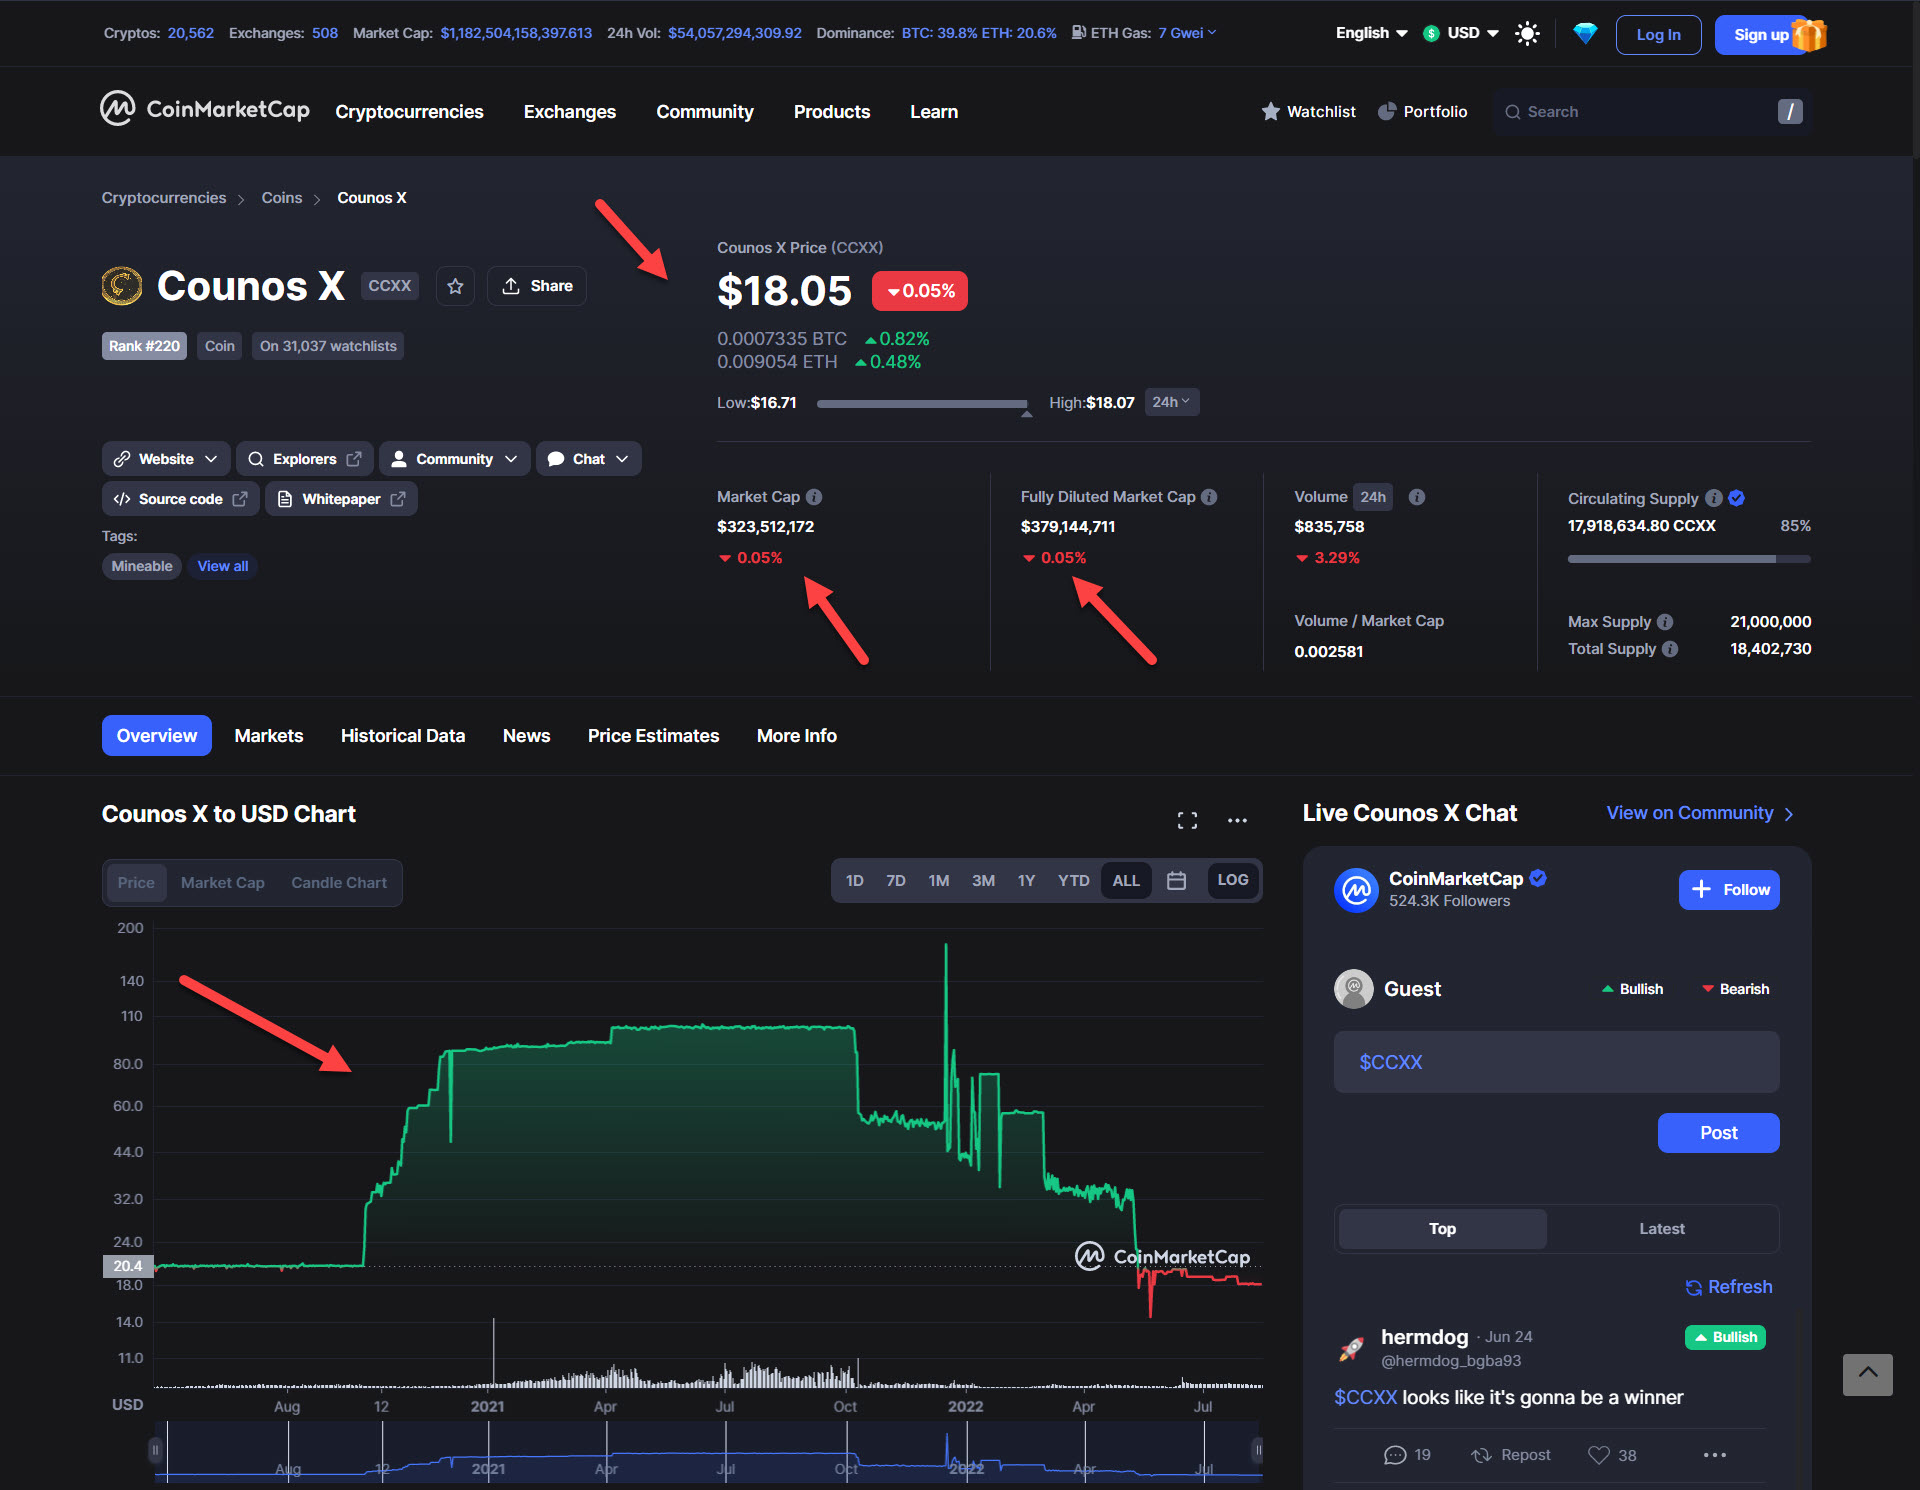The width and height of the screenshot is (1920, 1490).
Task: Click the CoinMarketCap chat avatar
Action: pos(1356,889)
